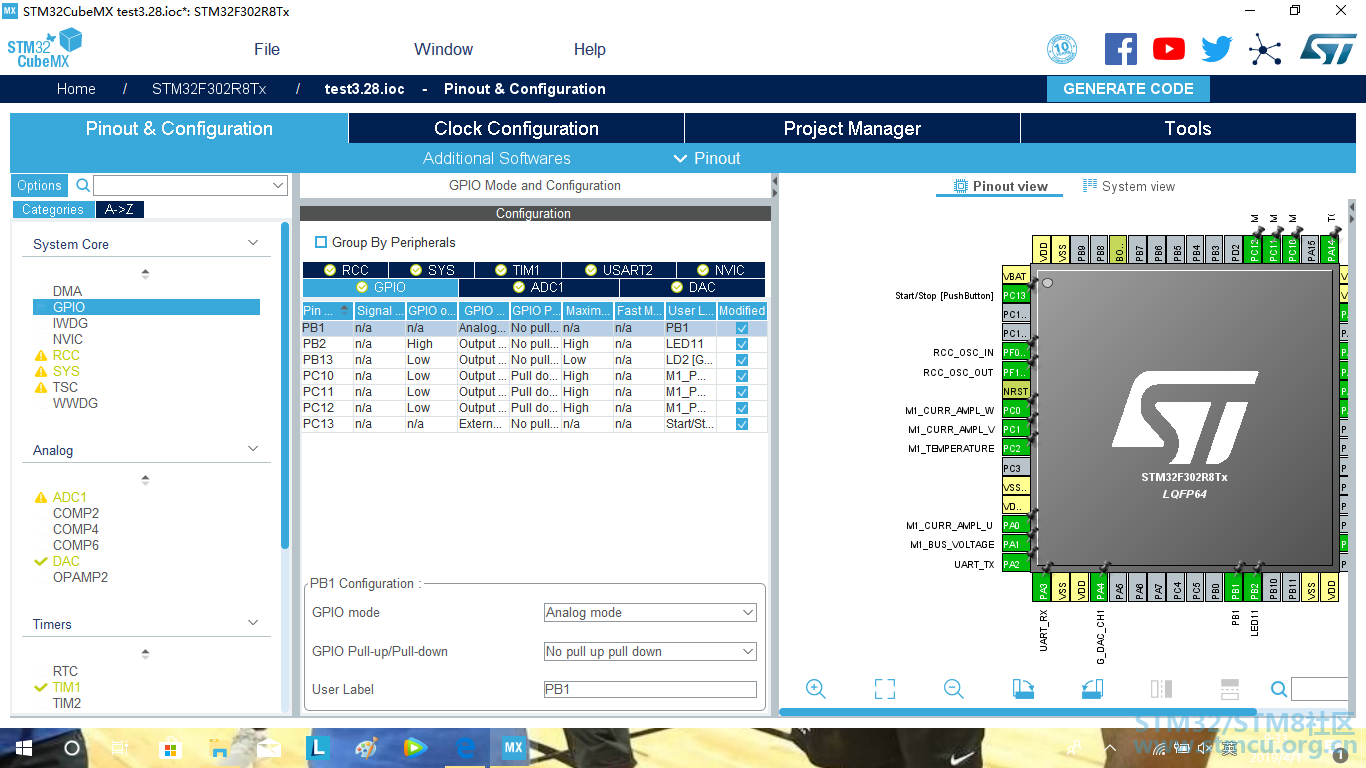Rotate the chip clockwise
Image resolution: width=1366 pixels, height=768 pixels.
click(x=1023, y=689)
